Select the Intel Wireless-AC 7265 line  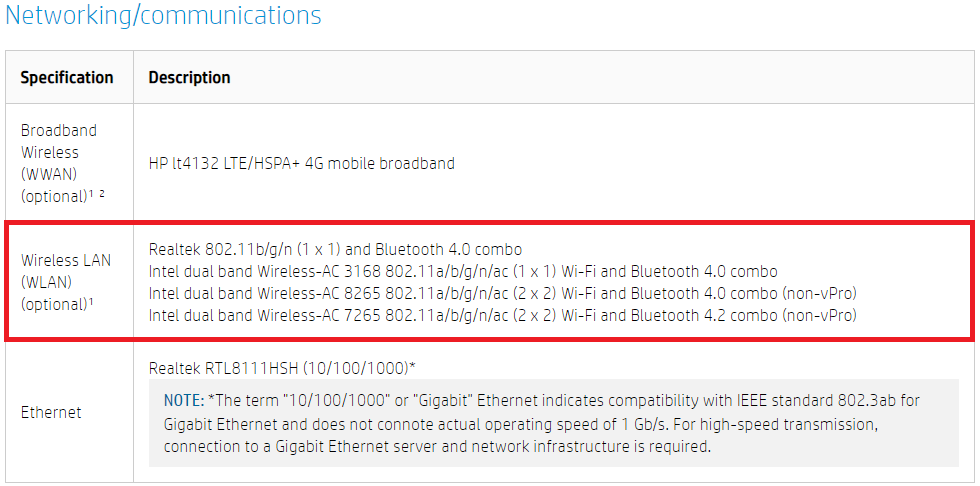coord(502,316)
